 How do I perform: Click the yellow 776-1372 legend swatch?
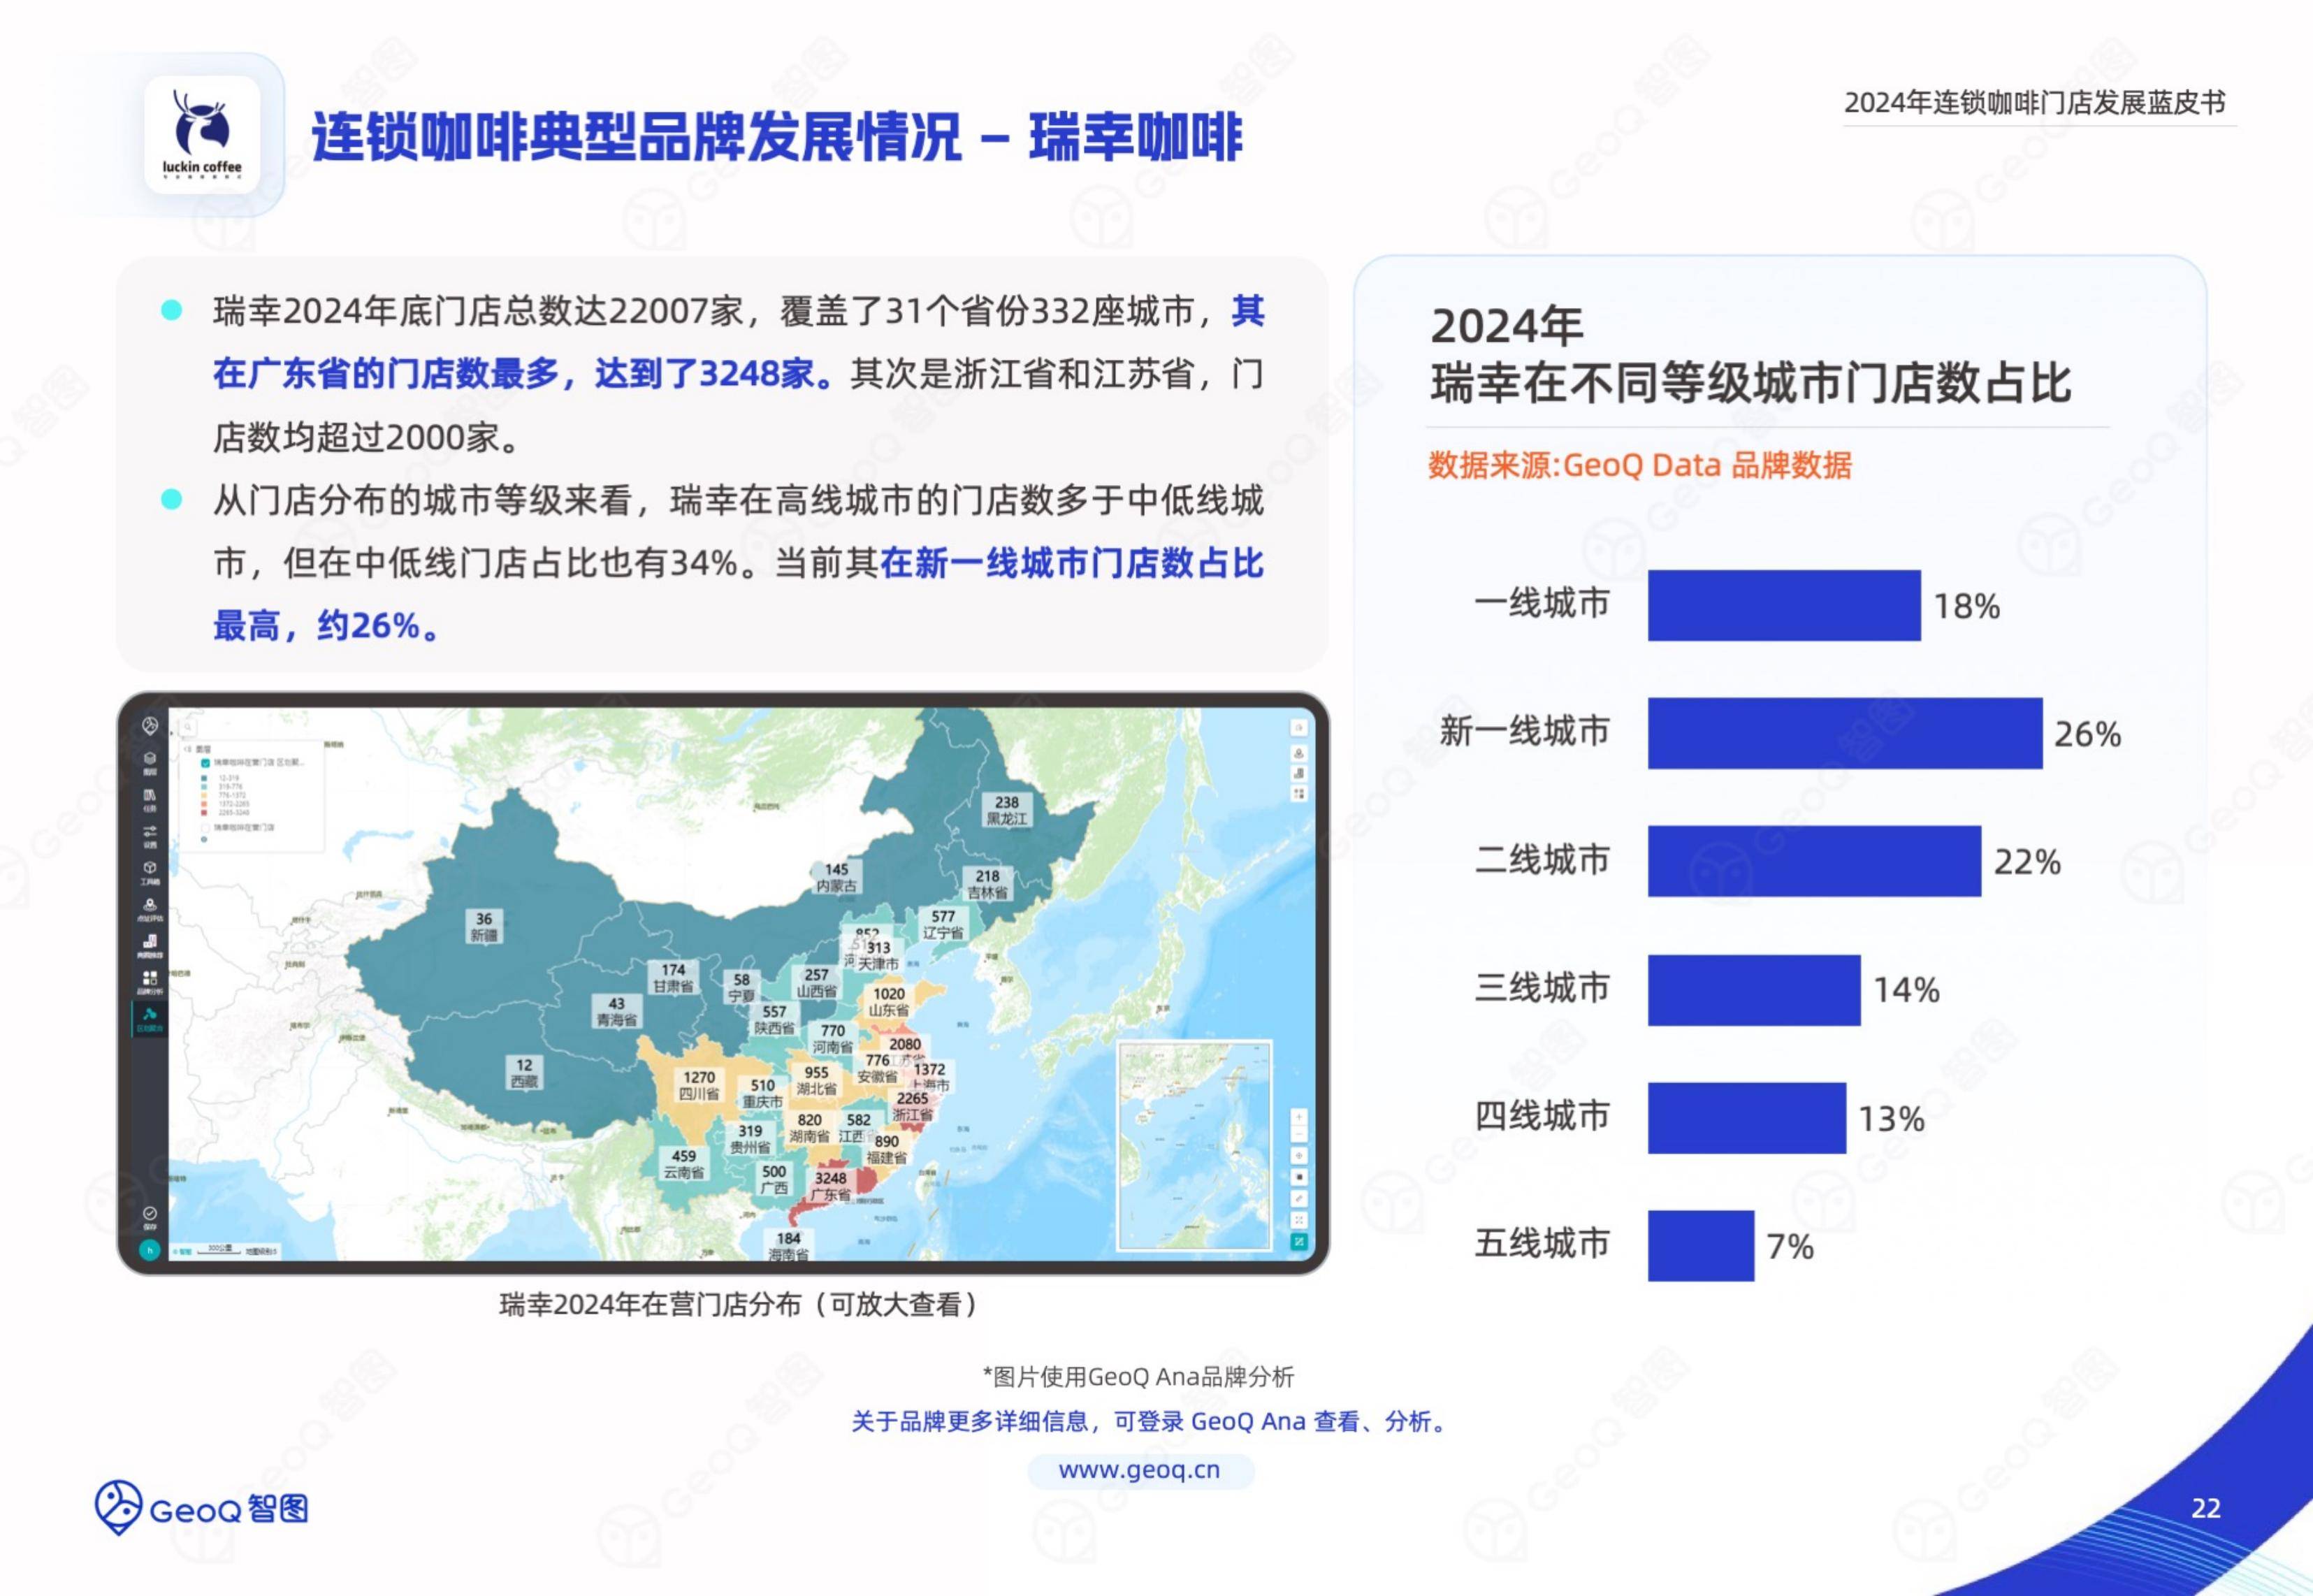(204, 796)
